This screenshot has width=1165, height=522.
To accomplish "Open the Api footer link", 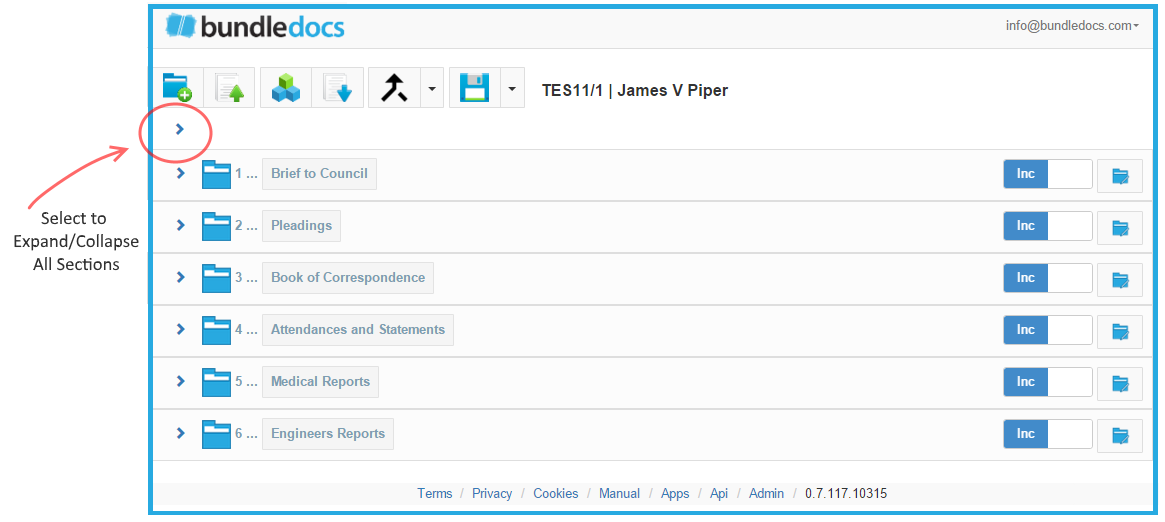I will click(719, 494).
